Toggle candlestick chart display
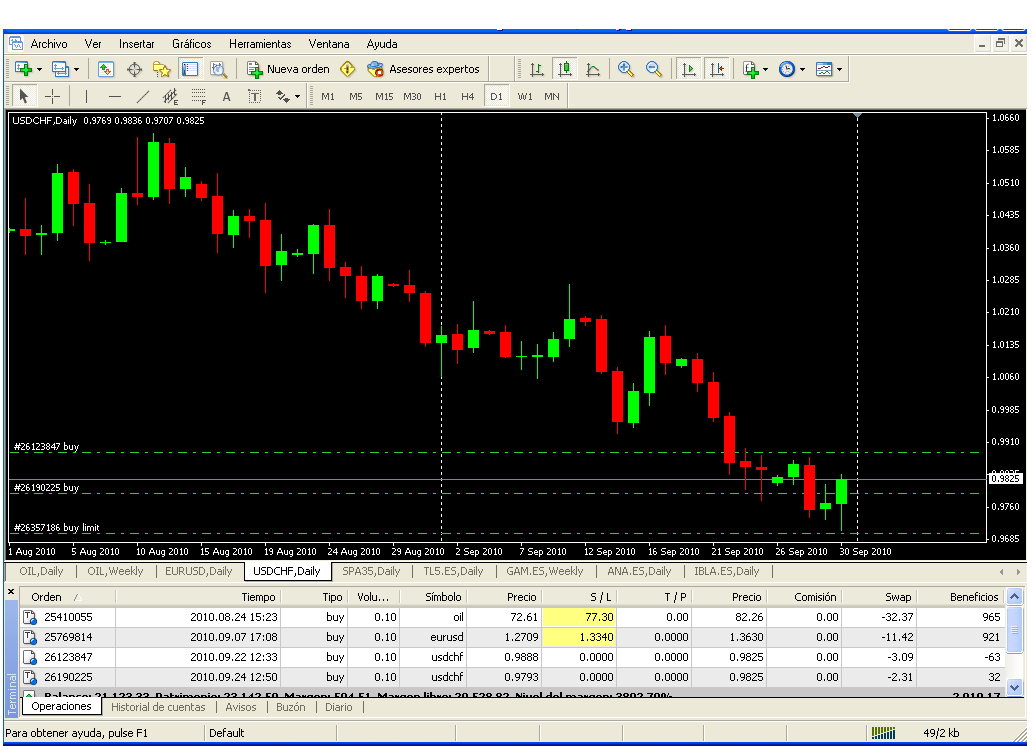 [x=565, y=69]
